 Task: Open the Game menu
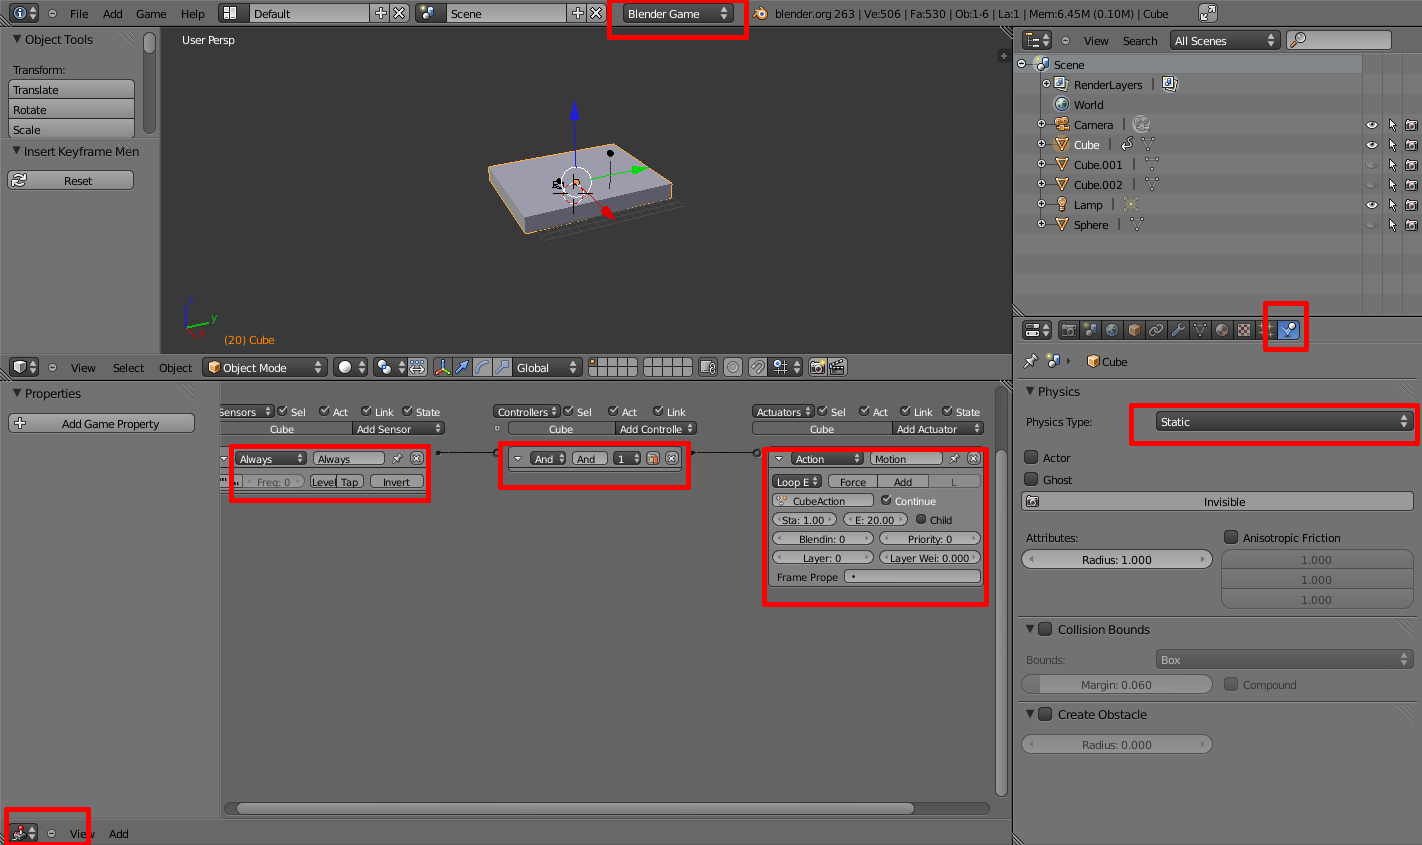[151, 14]
